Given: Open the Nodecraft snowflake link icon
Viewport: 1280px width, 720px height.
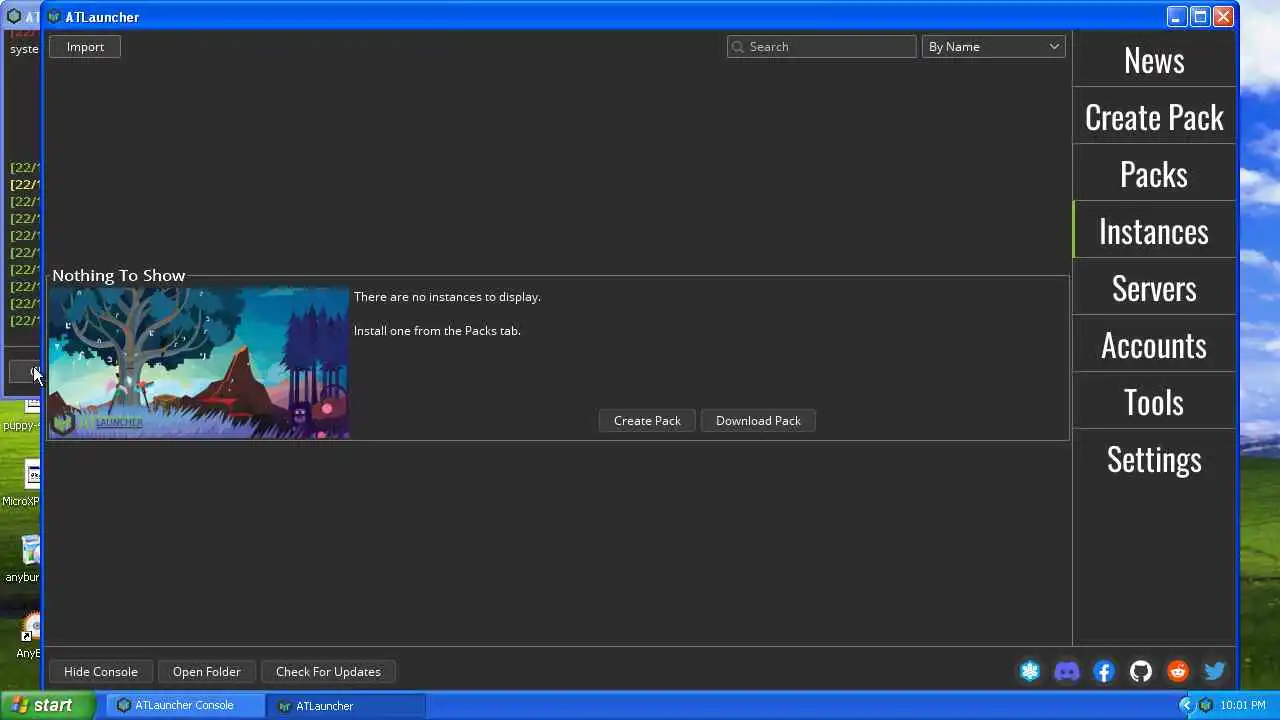Looking at the screenshot, I should point(1030,672).
